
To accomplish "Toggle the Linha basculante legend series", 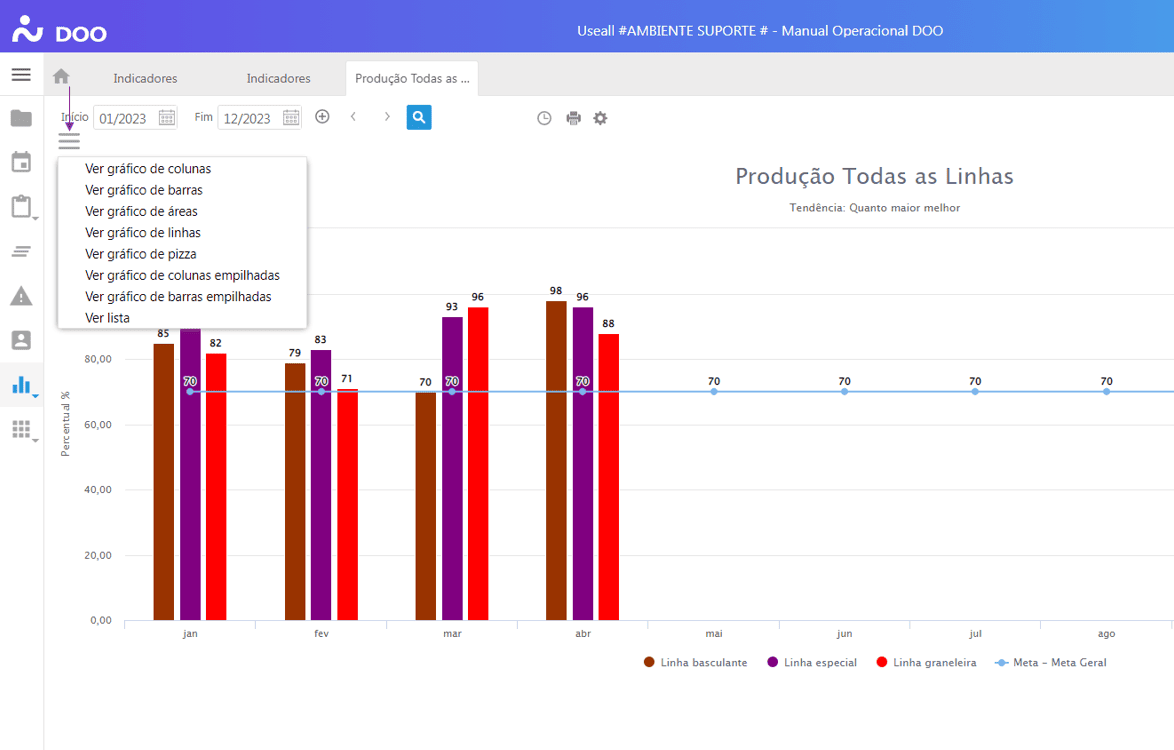I will [x=695, y=662].
